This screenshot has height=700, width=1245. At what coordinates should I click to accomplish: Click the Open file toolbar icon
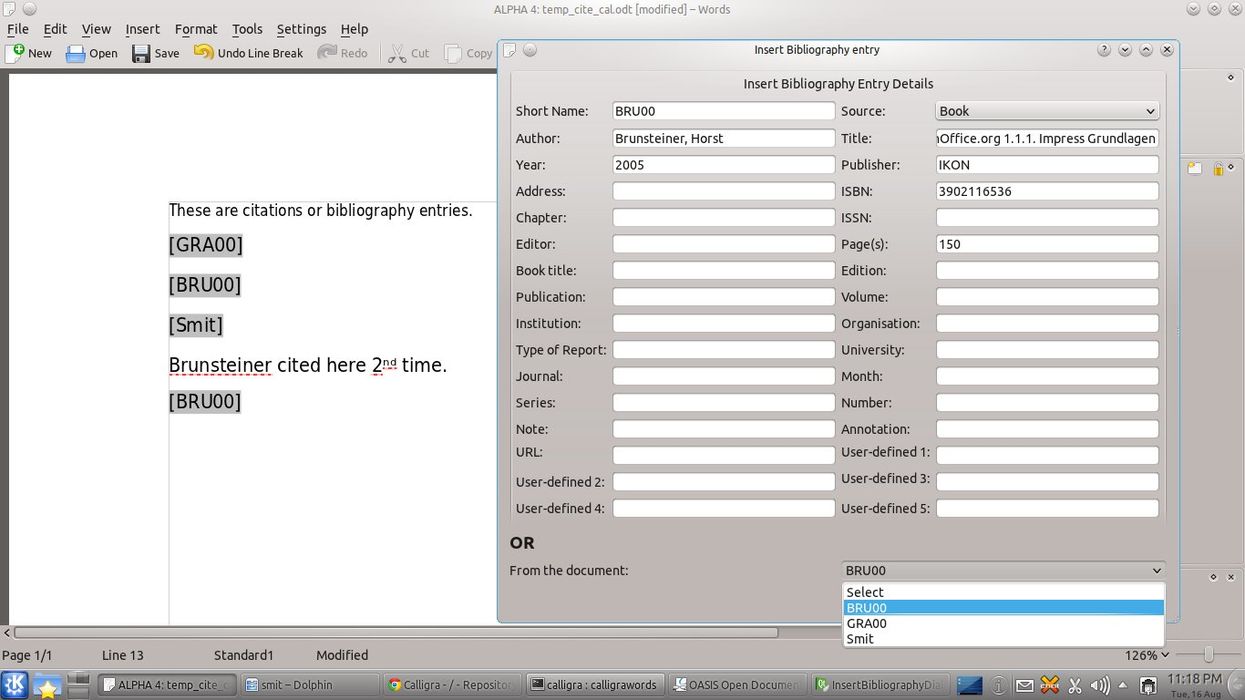(x=76, y=53)
